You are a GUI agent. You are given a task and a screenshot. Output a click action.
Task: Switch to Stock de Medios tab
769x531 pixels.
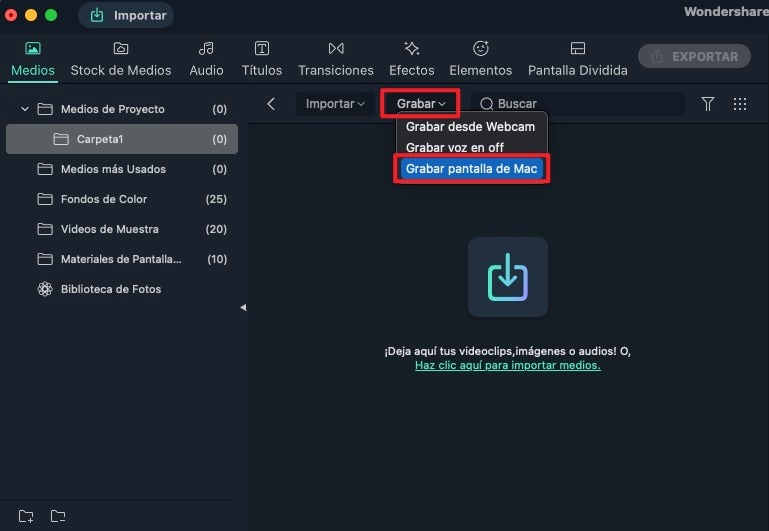pyautogui.click(x=121, y=60)
